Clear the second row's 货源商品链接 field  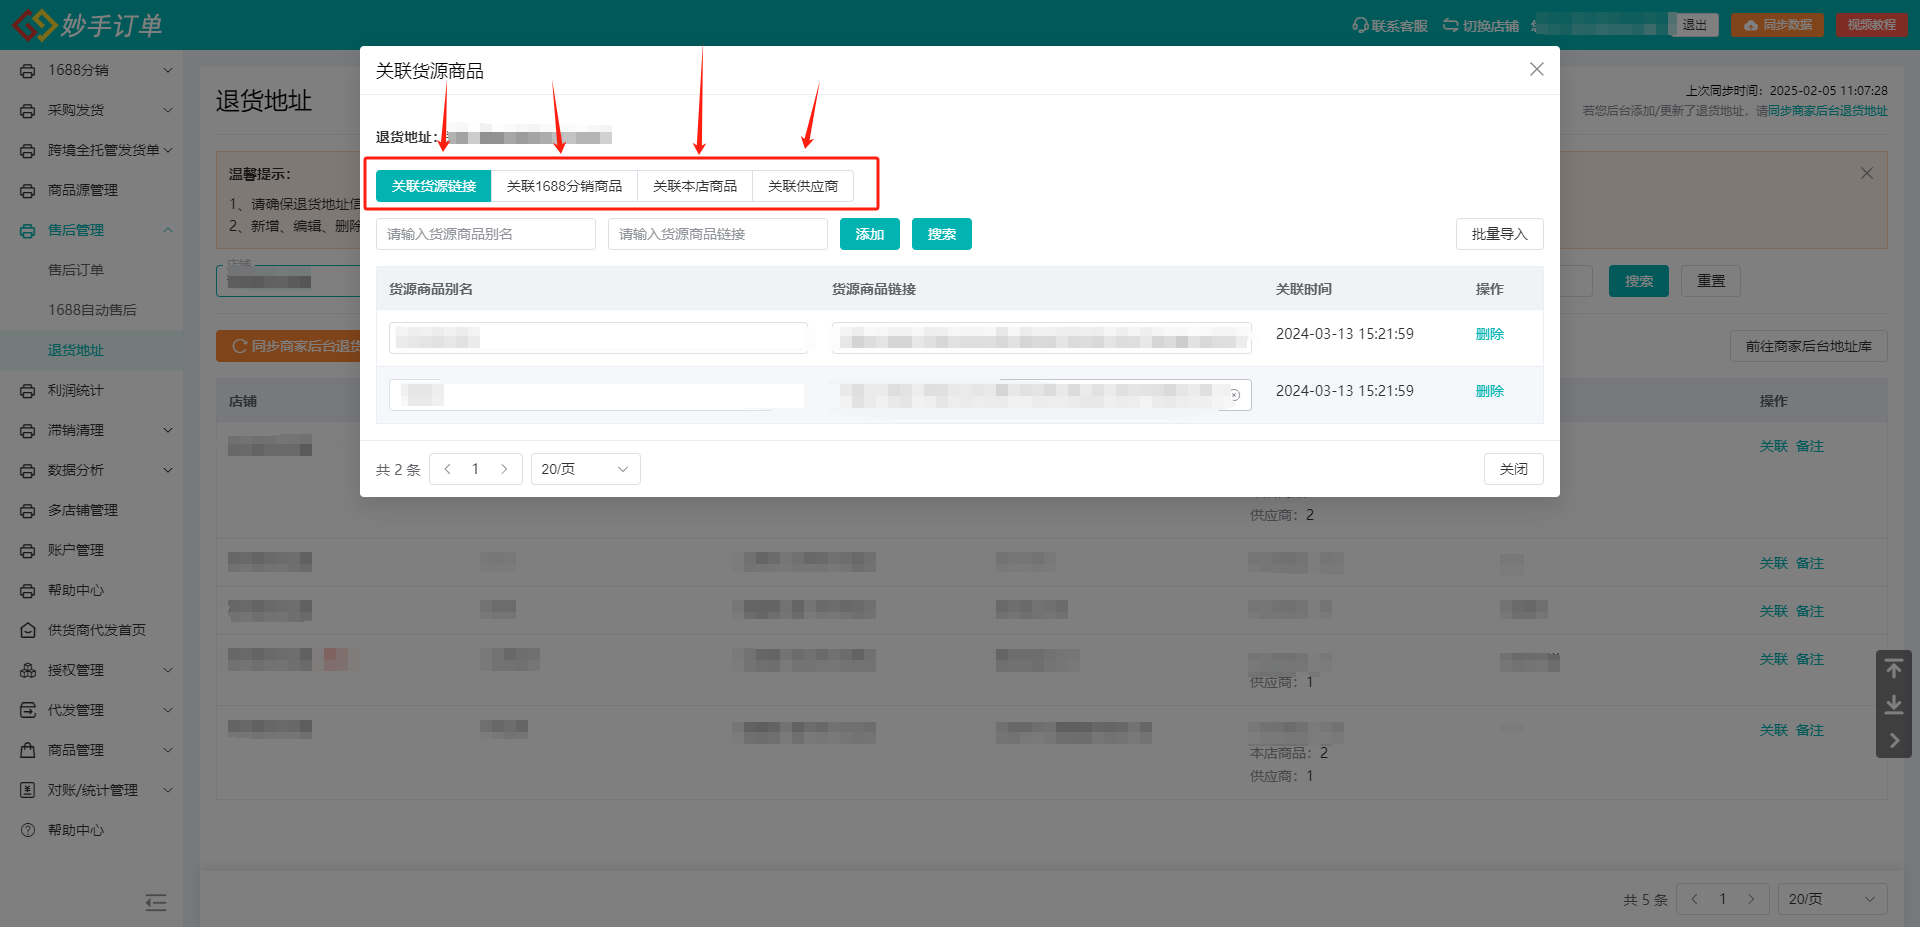tap(1235, 395)
